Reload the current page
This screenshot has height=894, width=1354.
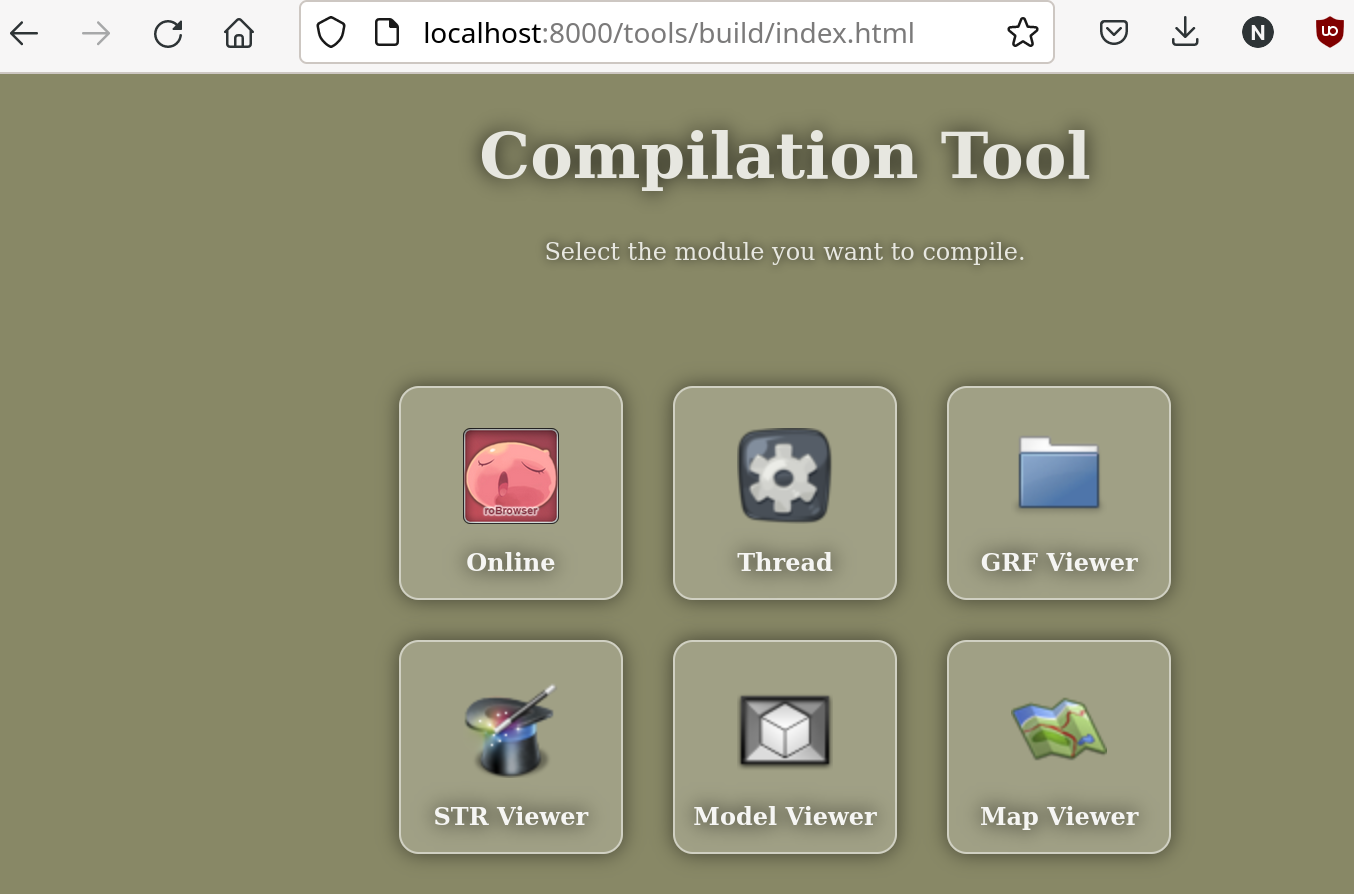pyautogui.click(x=167, y=34)
